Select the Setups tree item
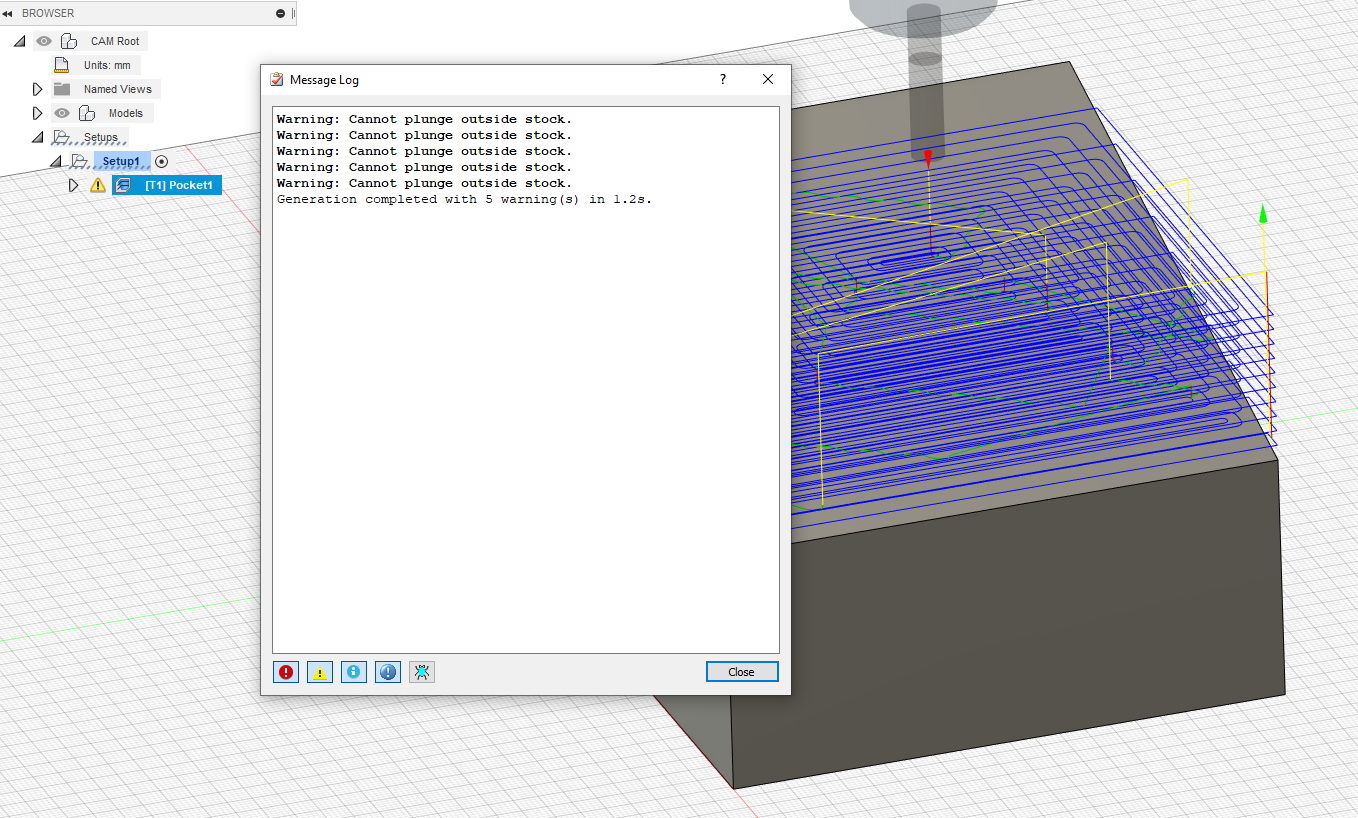This screenshot has width=1358, height=818. 101,137
